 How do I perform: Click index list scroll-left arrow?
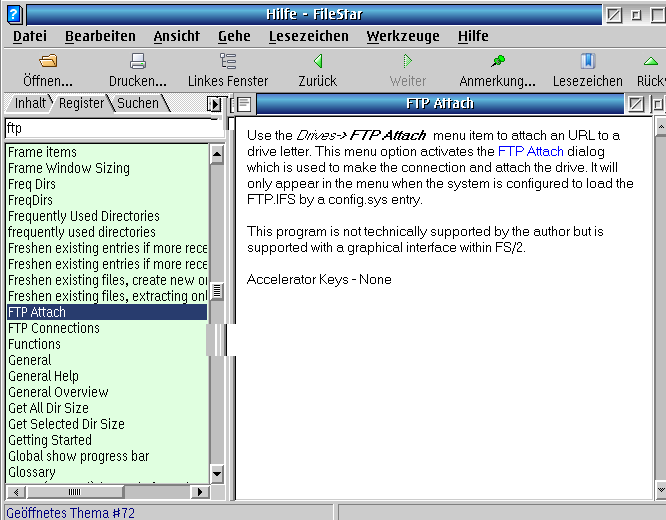point(16,492)
